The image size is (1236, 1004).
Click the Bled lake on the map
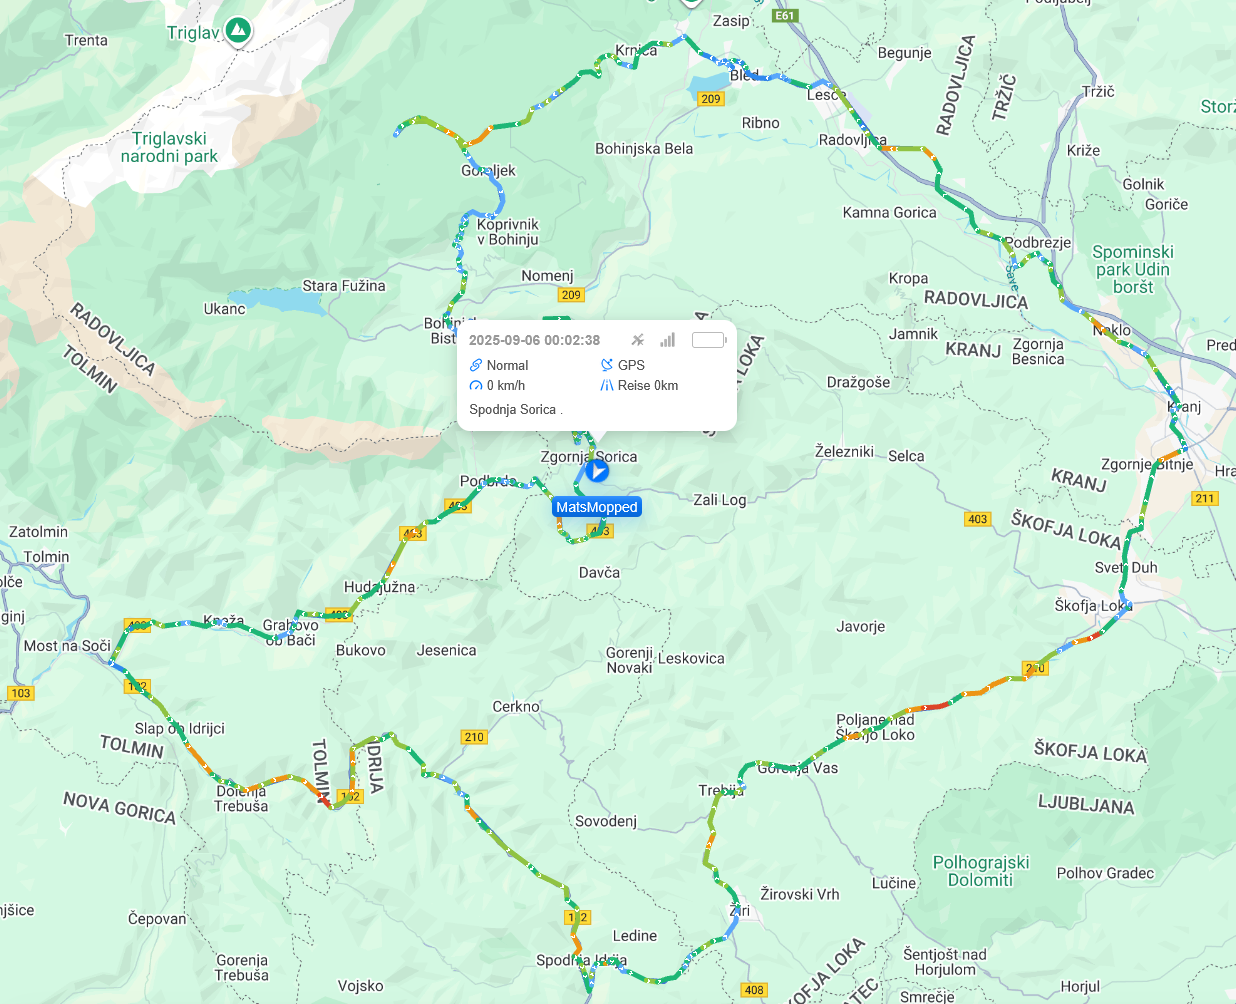pos(709,83)
